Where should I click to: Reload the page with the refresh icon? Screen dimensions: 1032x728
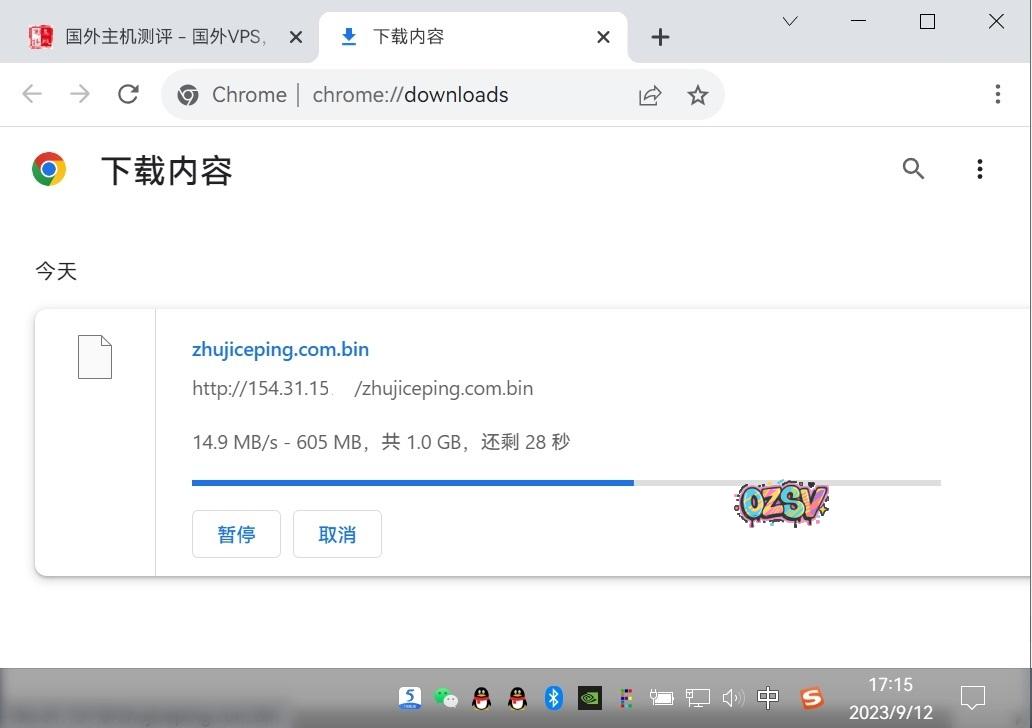tap(128, 95)
